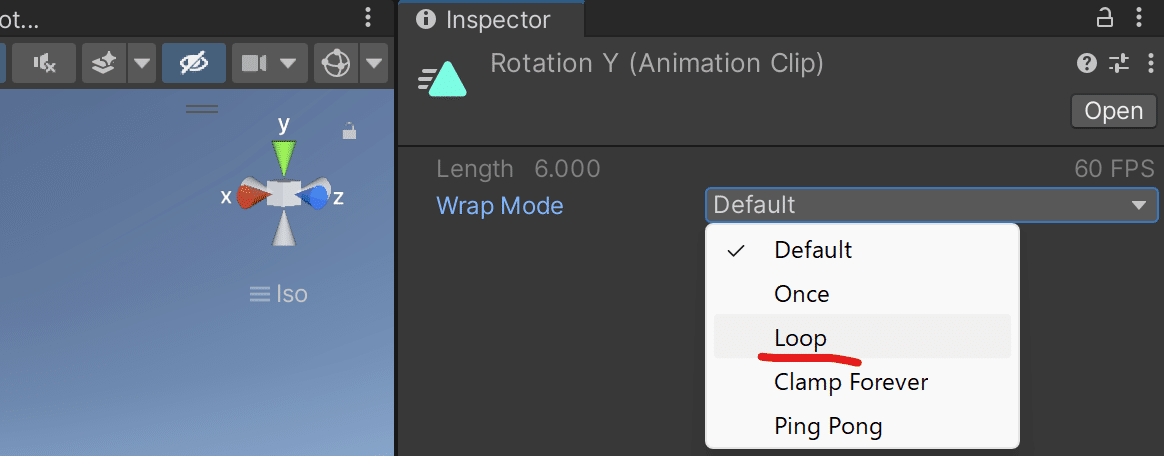Screen dimensions: 1164x456
Task: Toggle scene audio mute button
Action: pyautogui.click(x=43, y=64)
